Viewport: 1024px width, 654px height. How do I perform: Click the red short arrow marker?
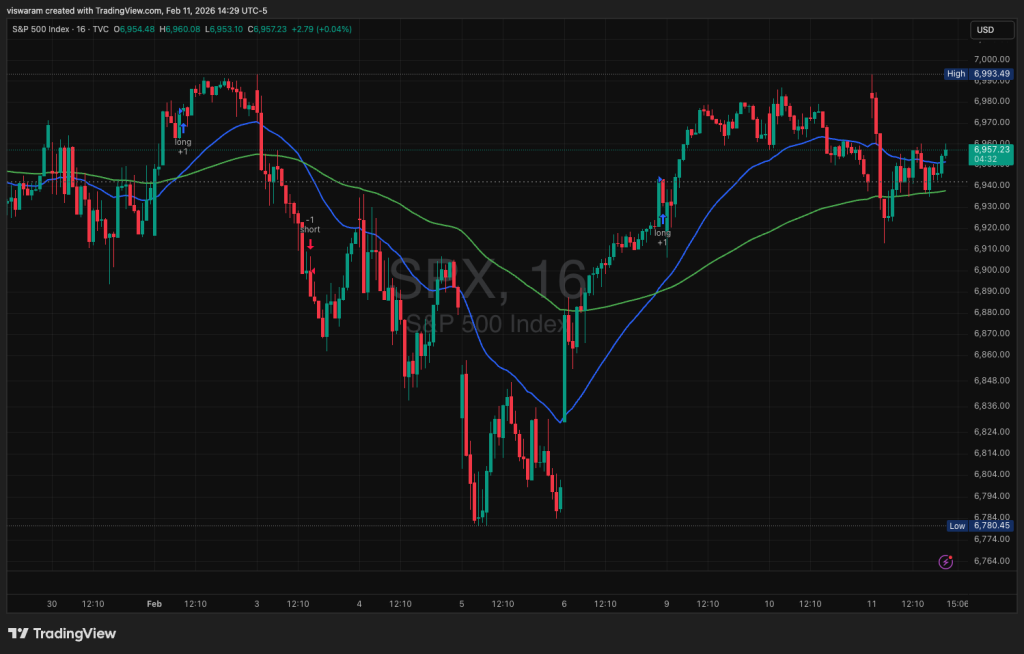tap(311, 244)
